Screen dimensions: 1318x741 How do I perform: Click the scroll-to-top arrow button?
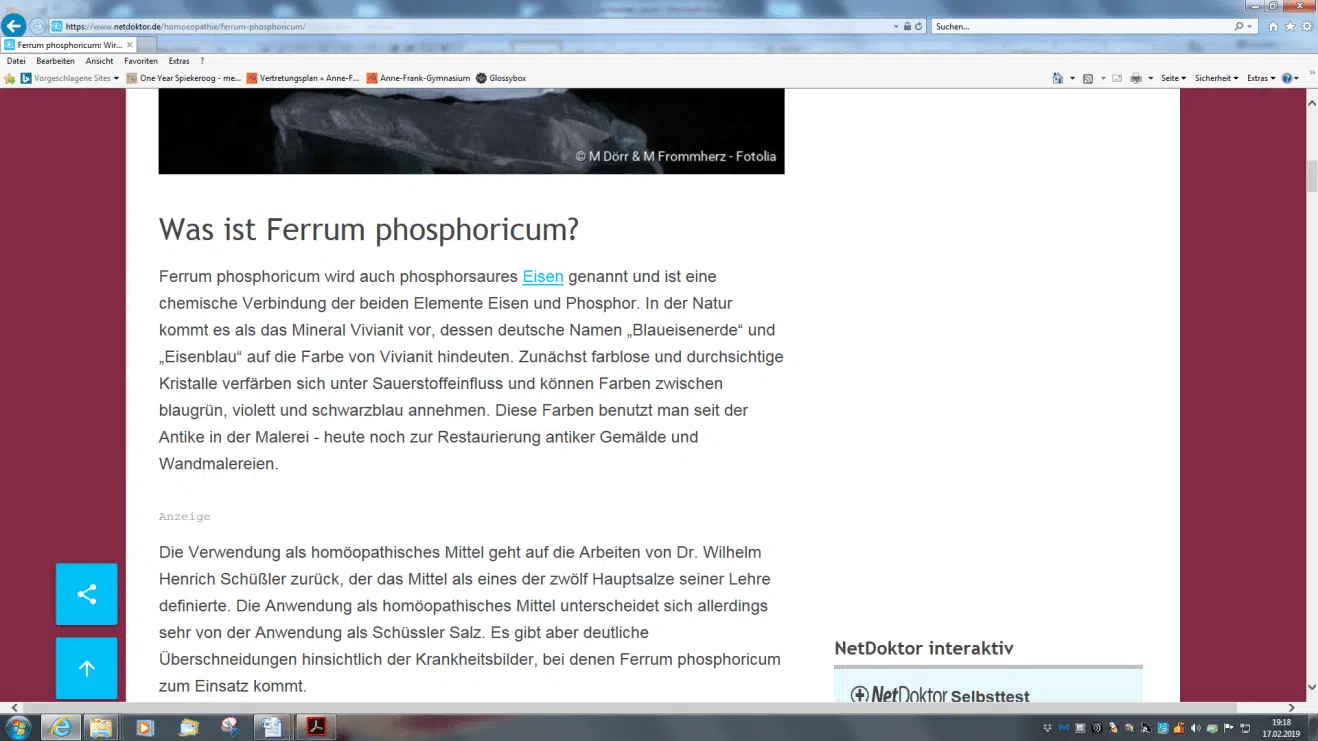pos(87,668)
